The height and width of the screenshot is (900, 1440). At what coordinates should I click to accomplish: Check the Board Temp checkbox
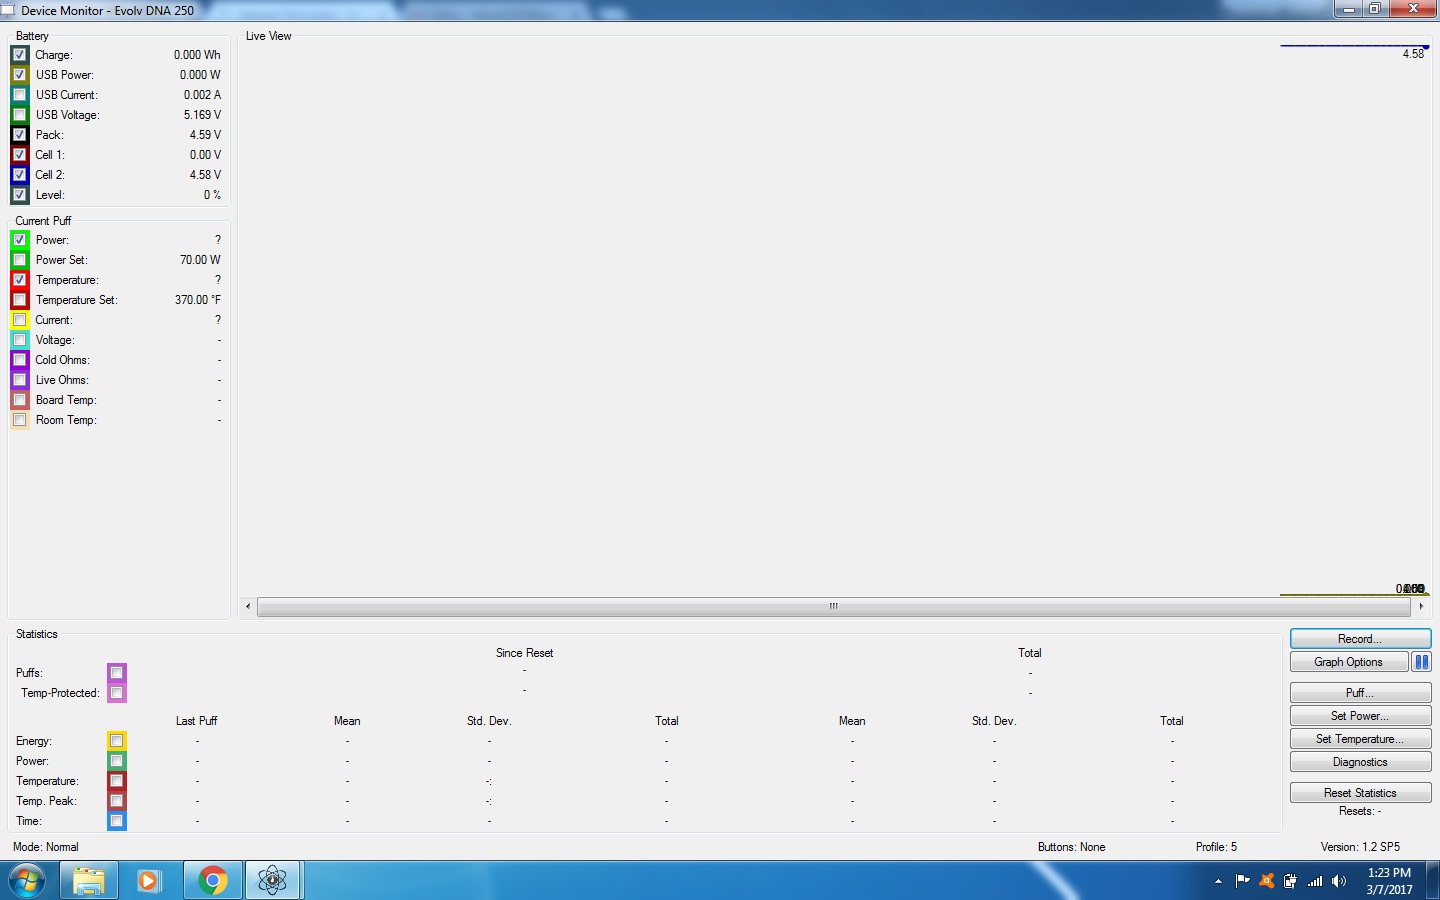point(20,400)
